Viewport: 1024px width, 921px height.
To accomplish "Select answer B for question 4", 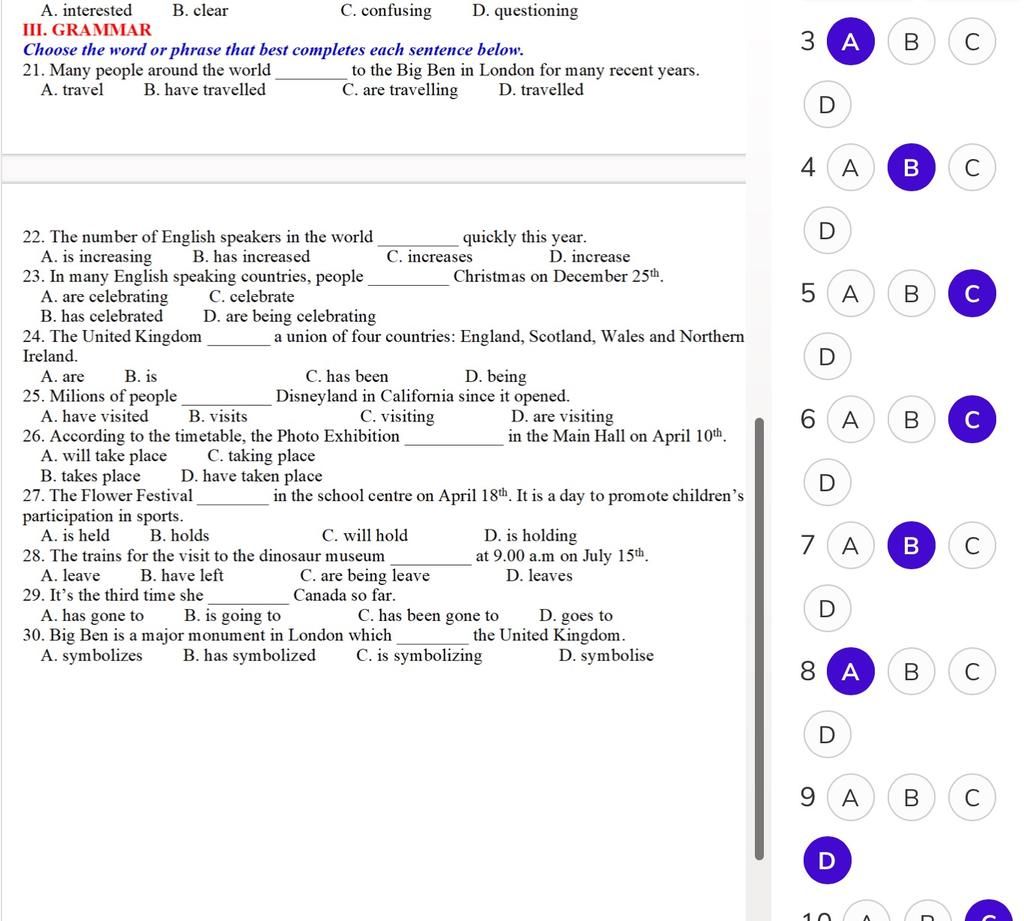I will tap(911, 167).
